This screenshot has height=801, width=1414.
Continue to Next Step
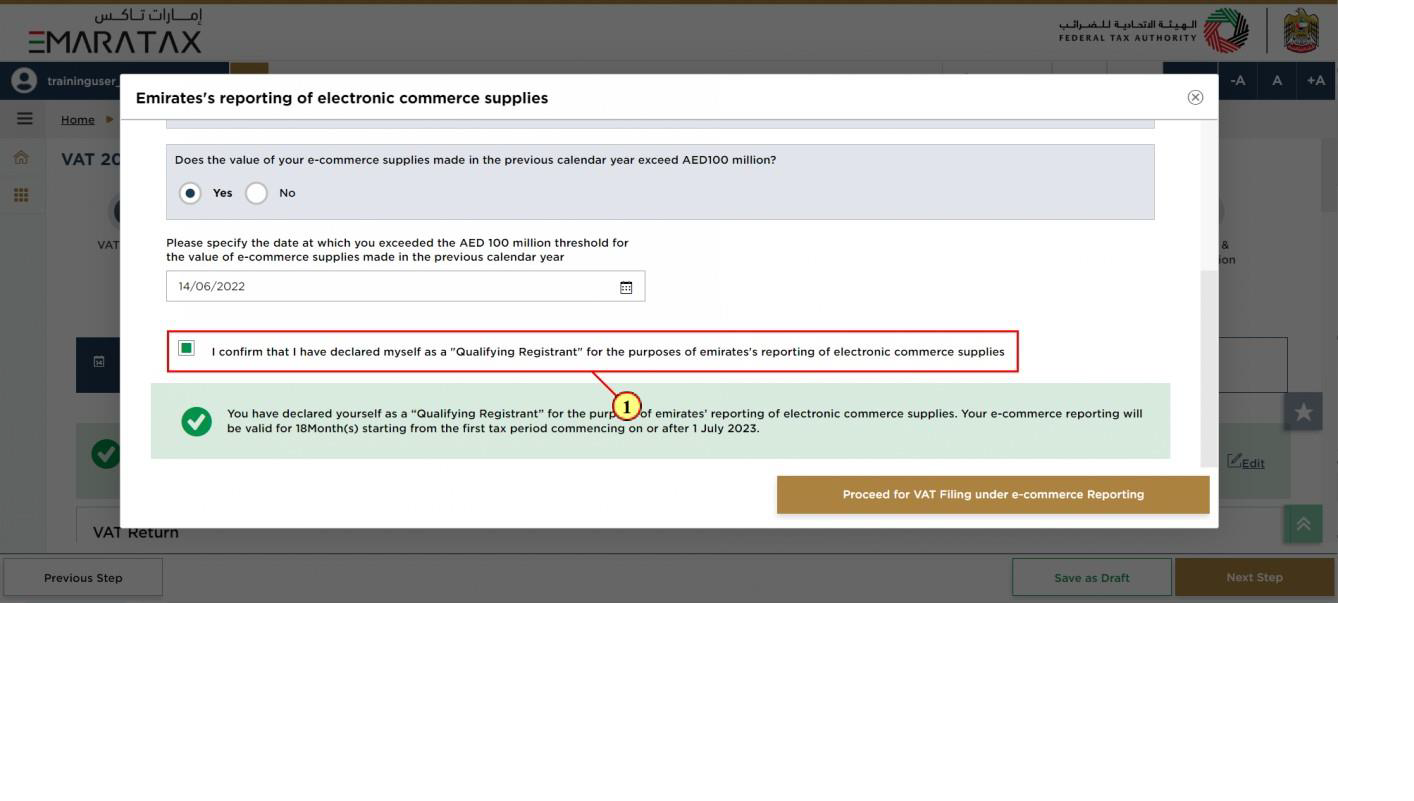tap(1254, 577)
